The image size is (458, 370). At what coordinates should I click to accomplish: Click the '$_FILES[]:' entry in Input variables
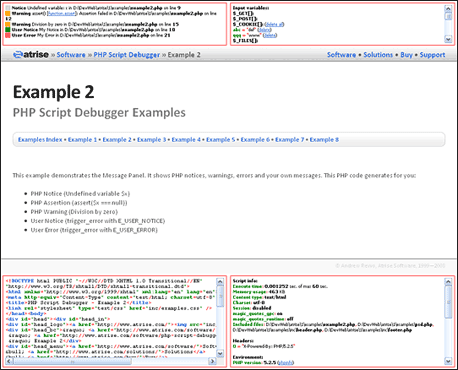(x=245, y=40)
